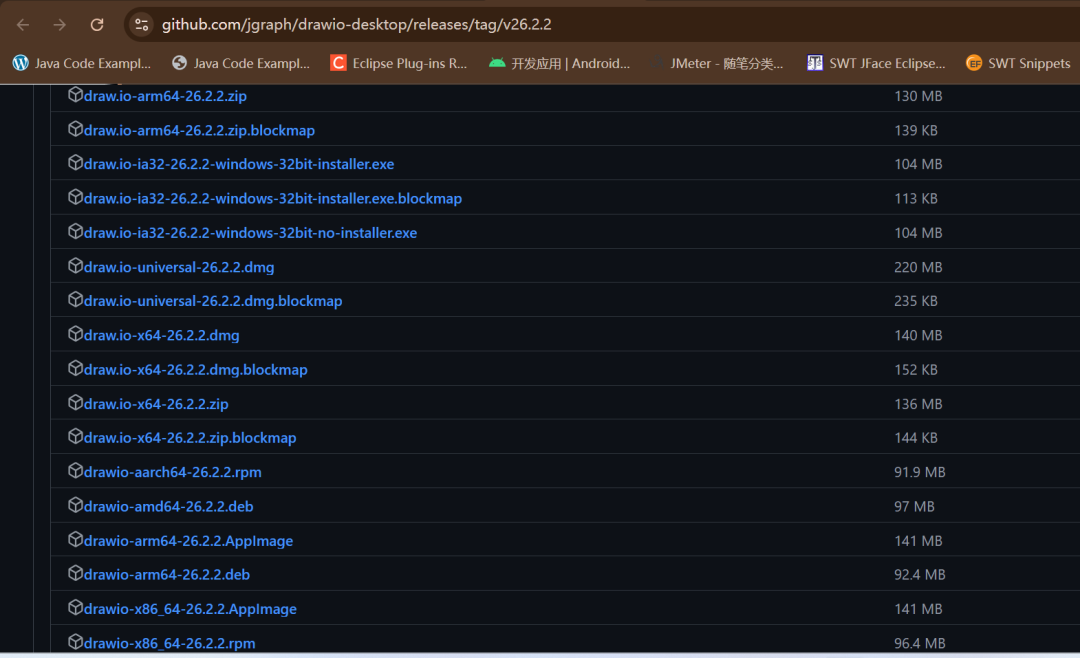Screen dimensions: 1080x658
Task: Download draw.io-universal-26.2.2.dmg.blockmap
Action: (213, 301)
